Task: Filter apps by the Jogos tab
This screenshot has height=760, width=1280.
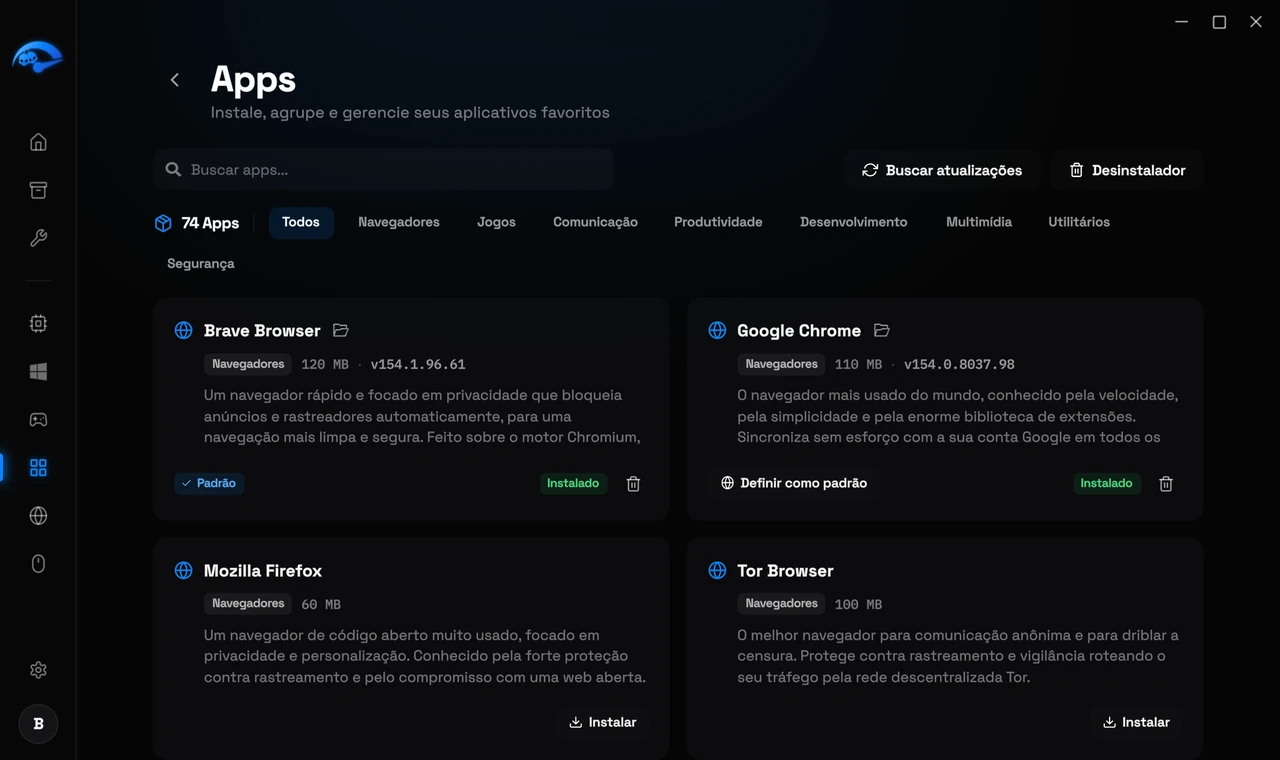Action: click(x=496, y=222)
